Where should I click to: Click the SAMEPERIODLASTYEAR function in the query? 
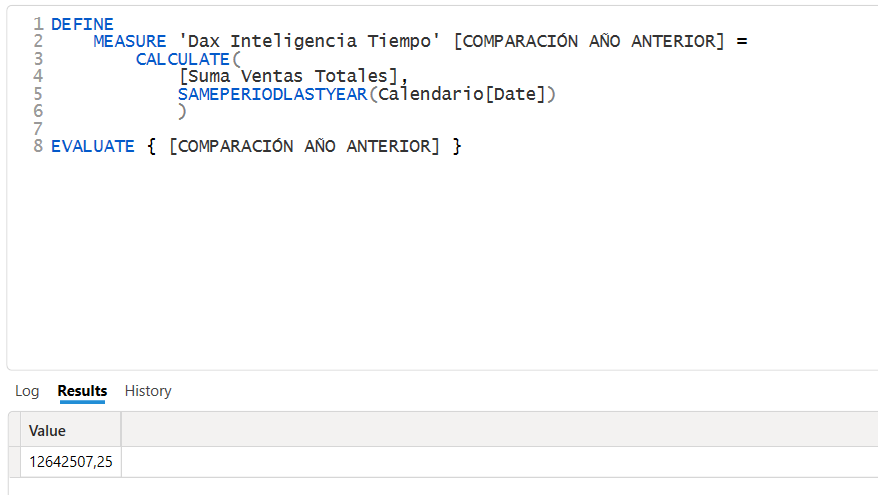(x=273, y=94)
